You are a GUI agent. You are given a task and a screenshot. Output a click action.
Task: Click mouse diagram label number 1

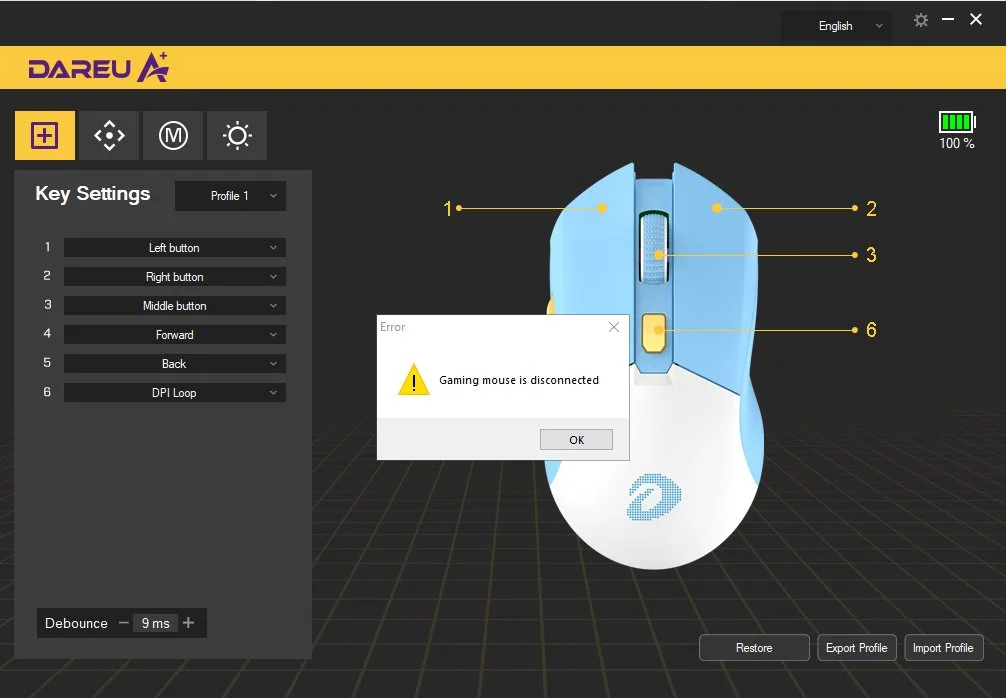pos(448,209)
